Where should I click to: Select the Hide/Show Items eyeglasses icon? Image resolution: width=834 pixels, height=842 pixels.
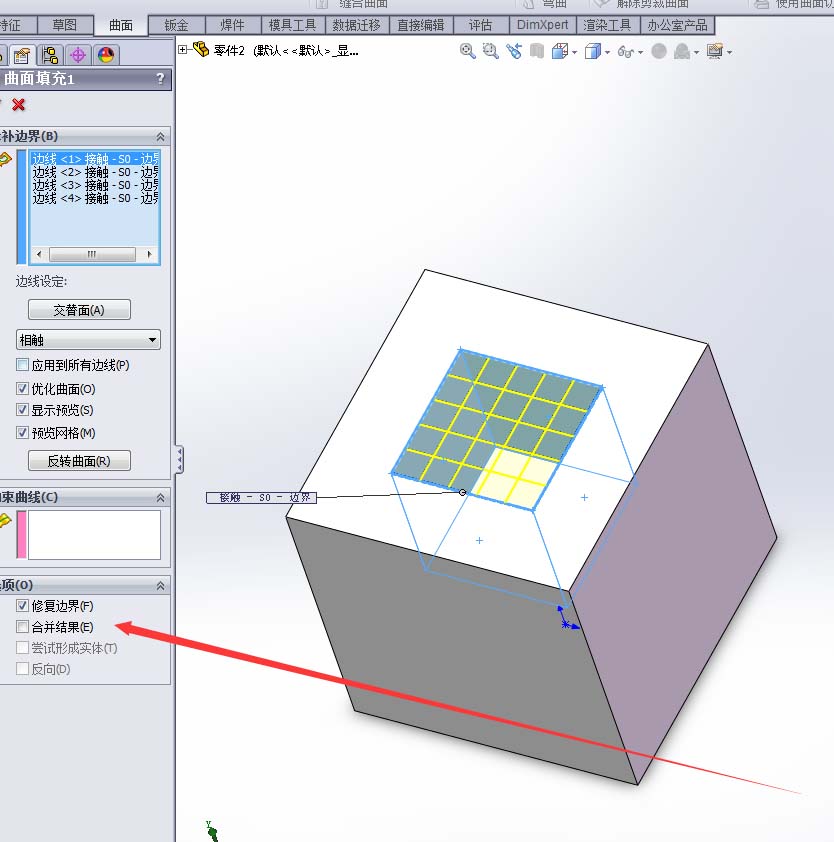point(627,51)
